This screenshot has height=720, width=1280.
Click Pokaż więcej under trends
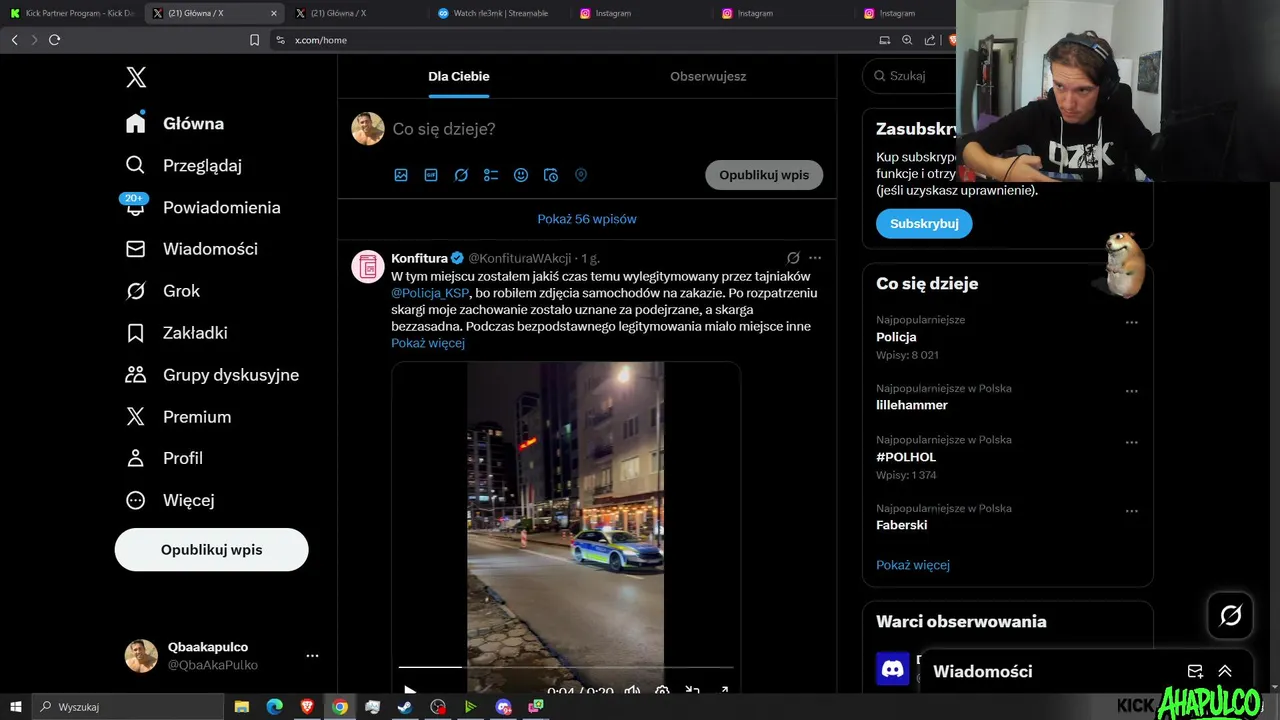tap(913, 565)
